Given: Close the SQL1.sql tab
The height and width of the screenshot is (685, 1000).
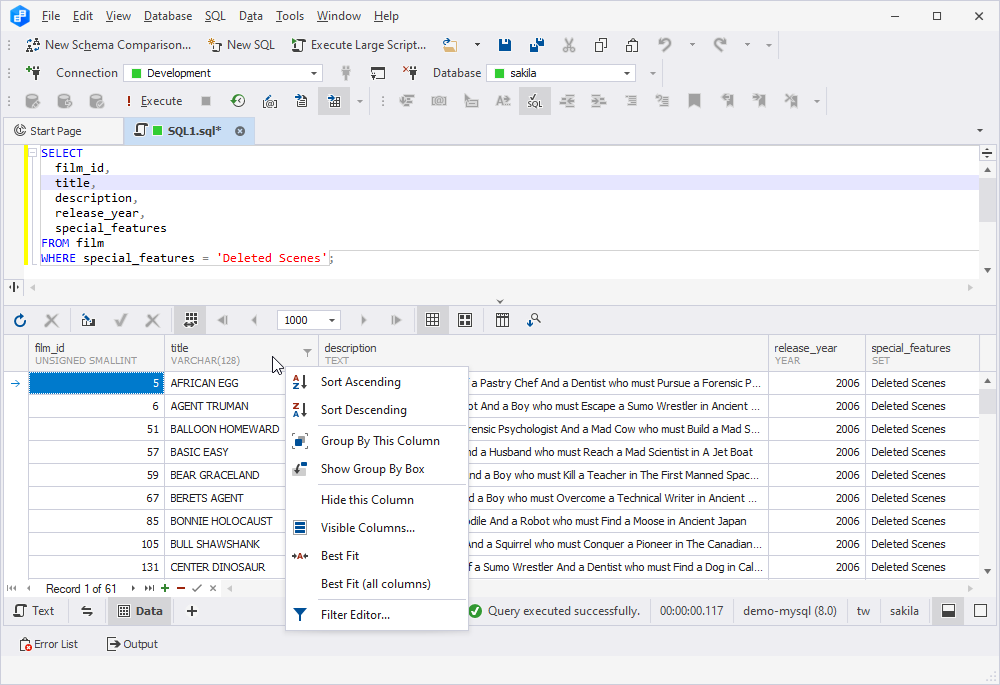Looking at the screenshot, I should coord(240,131).
